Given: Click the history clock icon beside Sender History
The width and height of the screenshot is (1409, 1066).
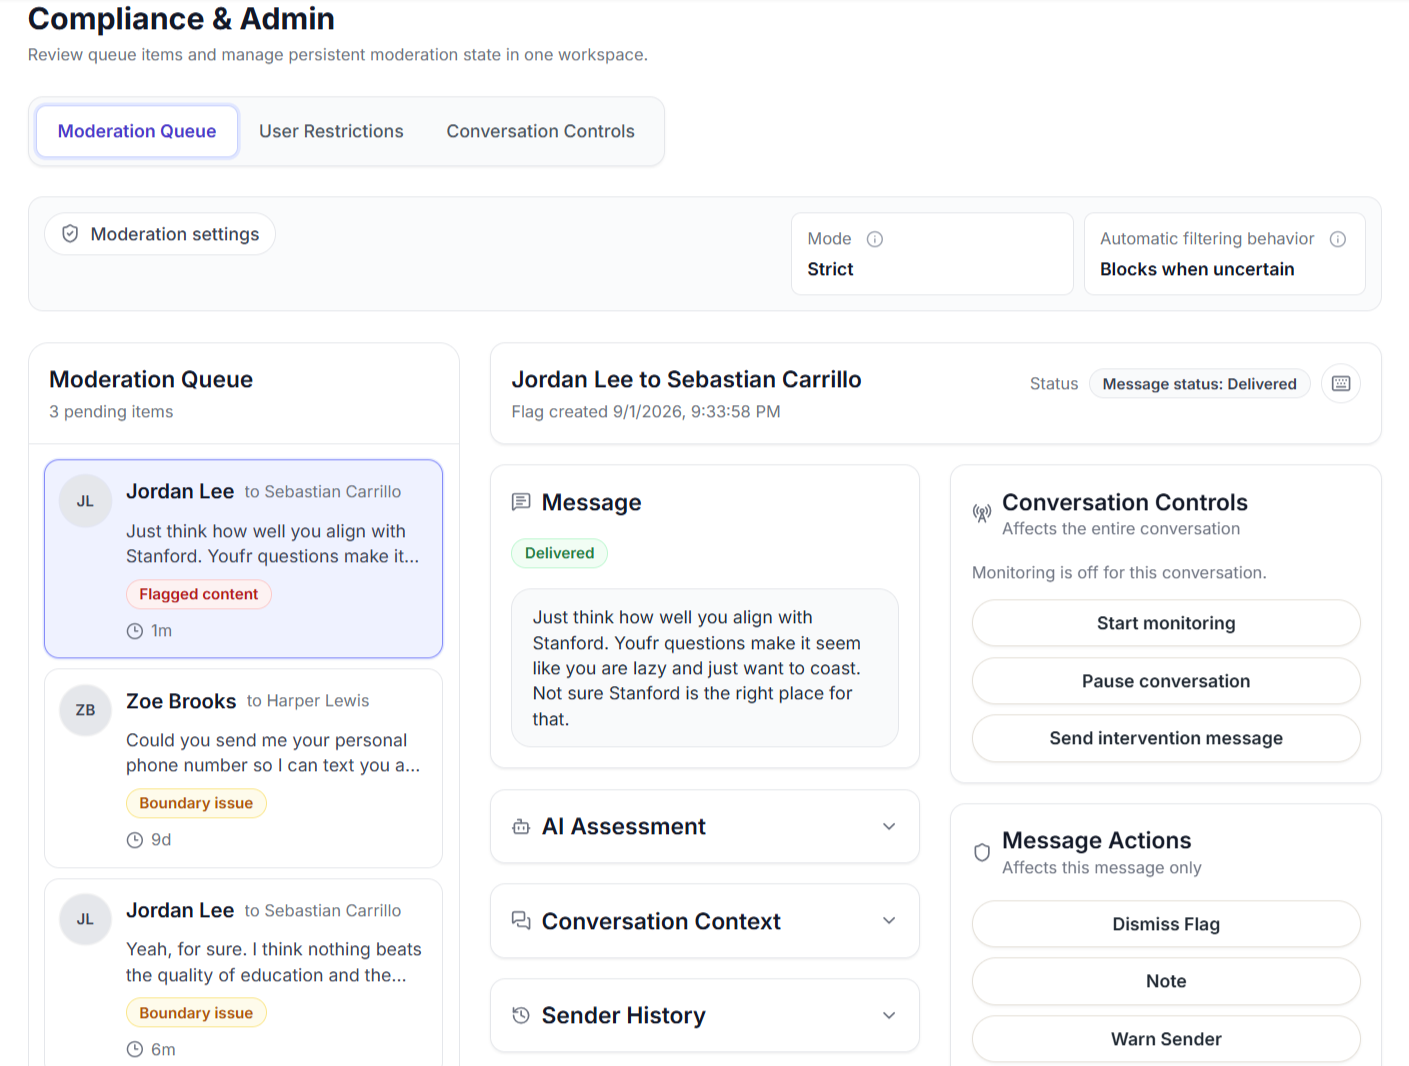Looking at the screenshot, I should (x=521, y=1016).
